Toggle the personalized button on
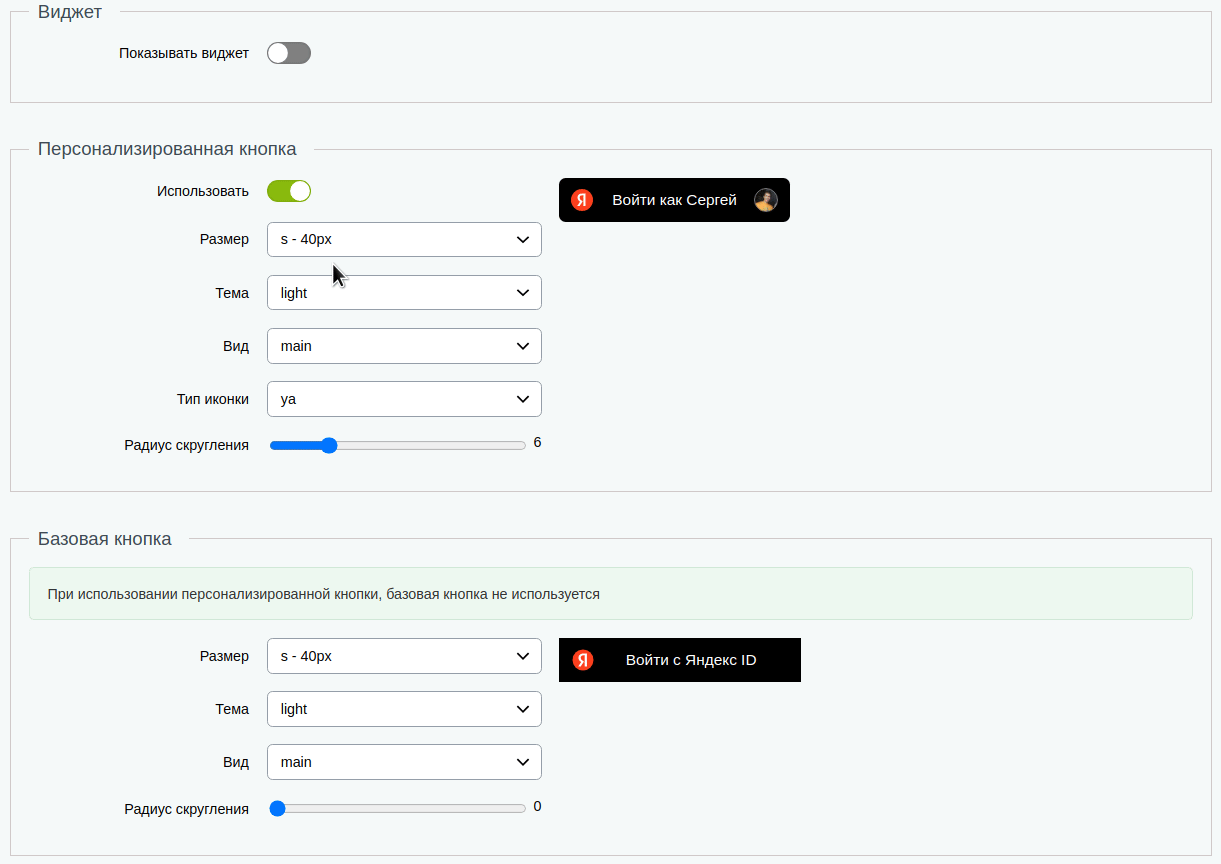This screenshot has height=864, width=1221. tap(289, 190)
